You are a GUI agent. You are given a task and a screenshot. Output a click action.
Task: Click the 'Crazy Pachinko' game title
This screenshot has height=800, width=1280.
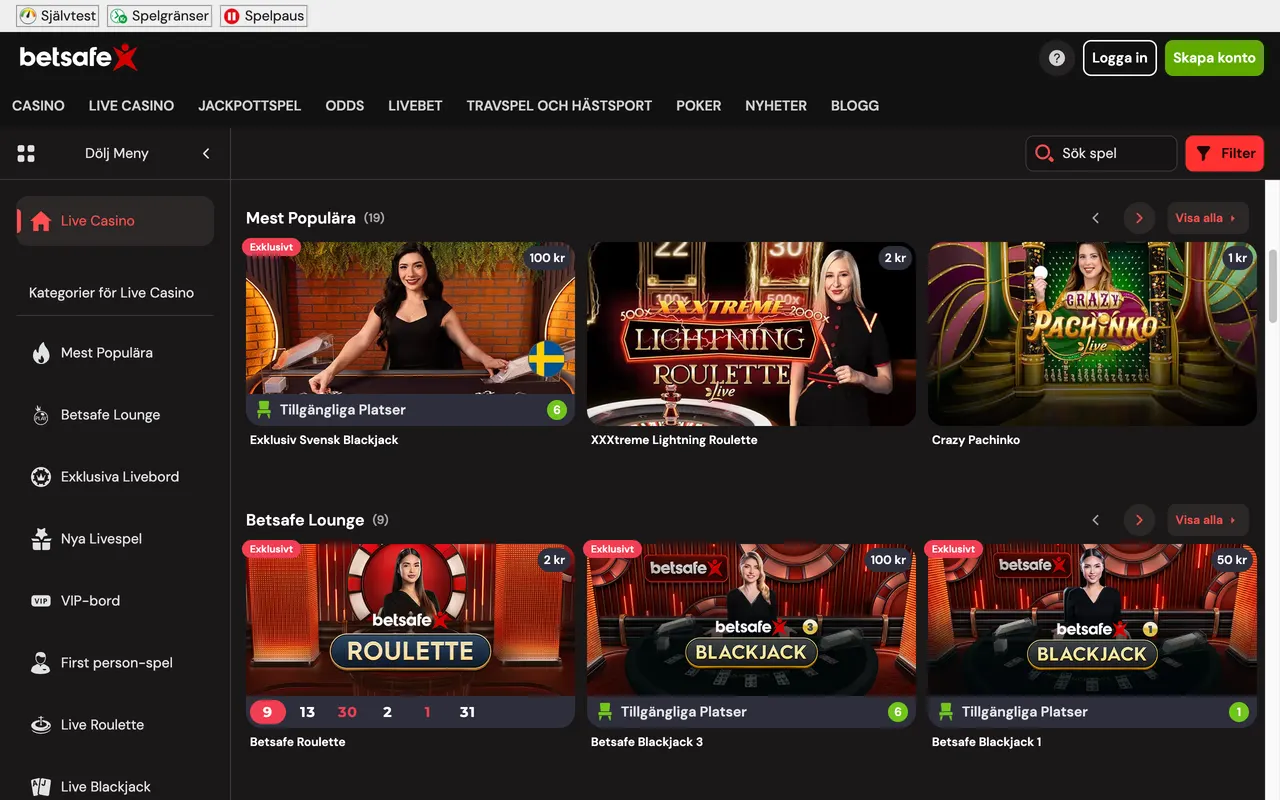pyautogui.click(x=976, y=440)
